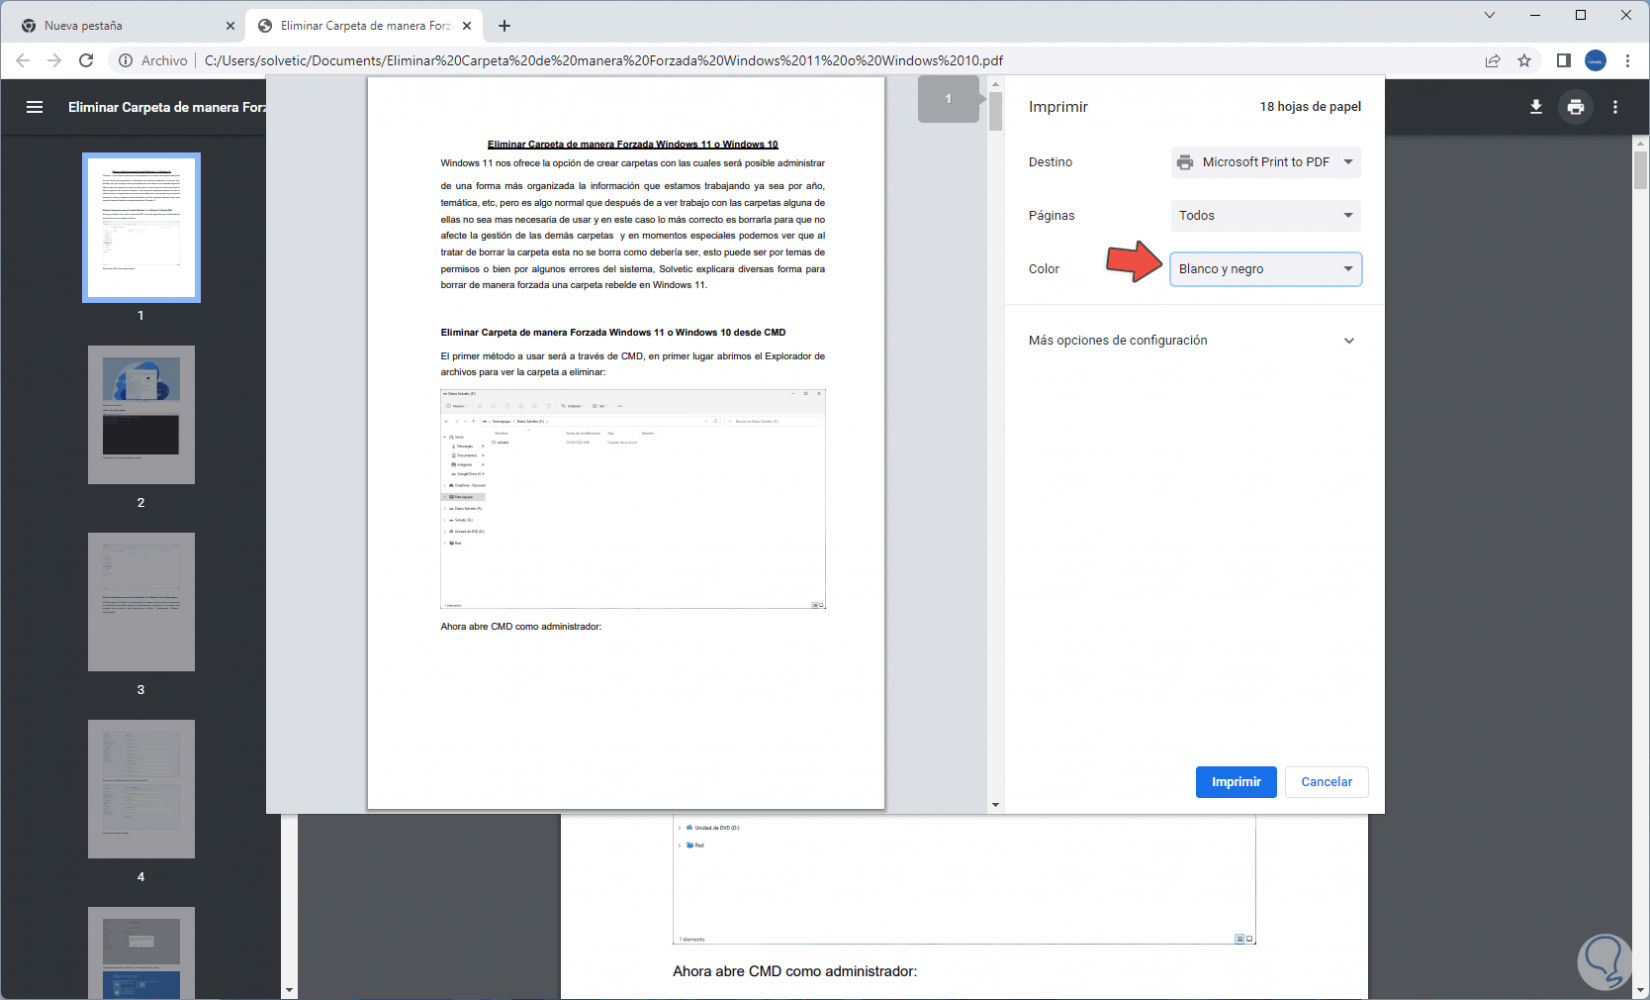Click the print preview scroll up arrow
The image size is (1650, 1000).
coord(995,85)
